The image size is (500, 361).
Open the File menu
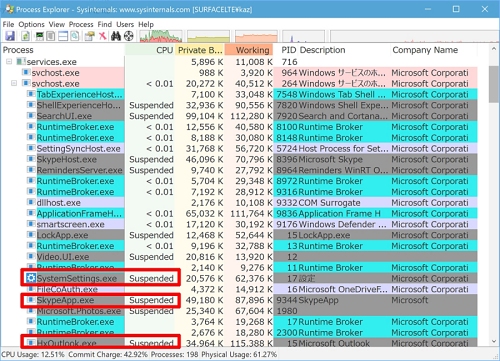(x=8, y=24)
